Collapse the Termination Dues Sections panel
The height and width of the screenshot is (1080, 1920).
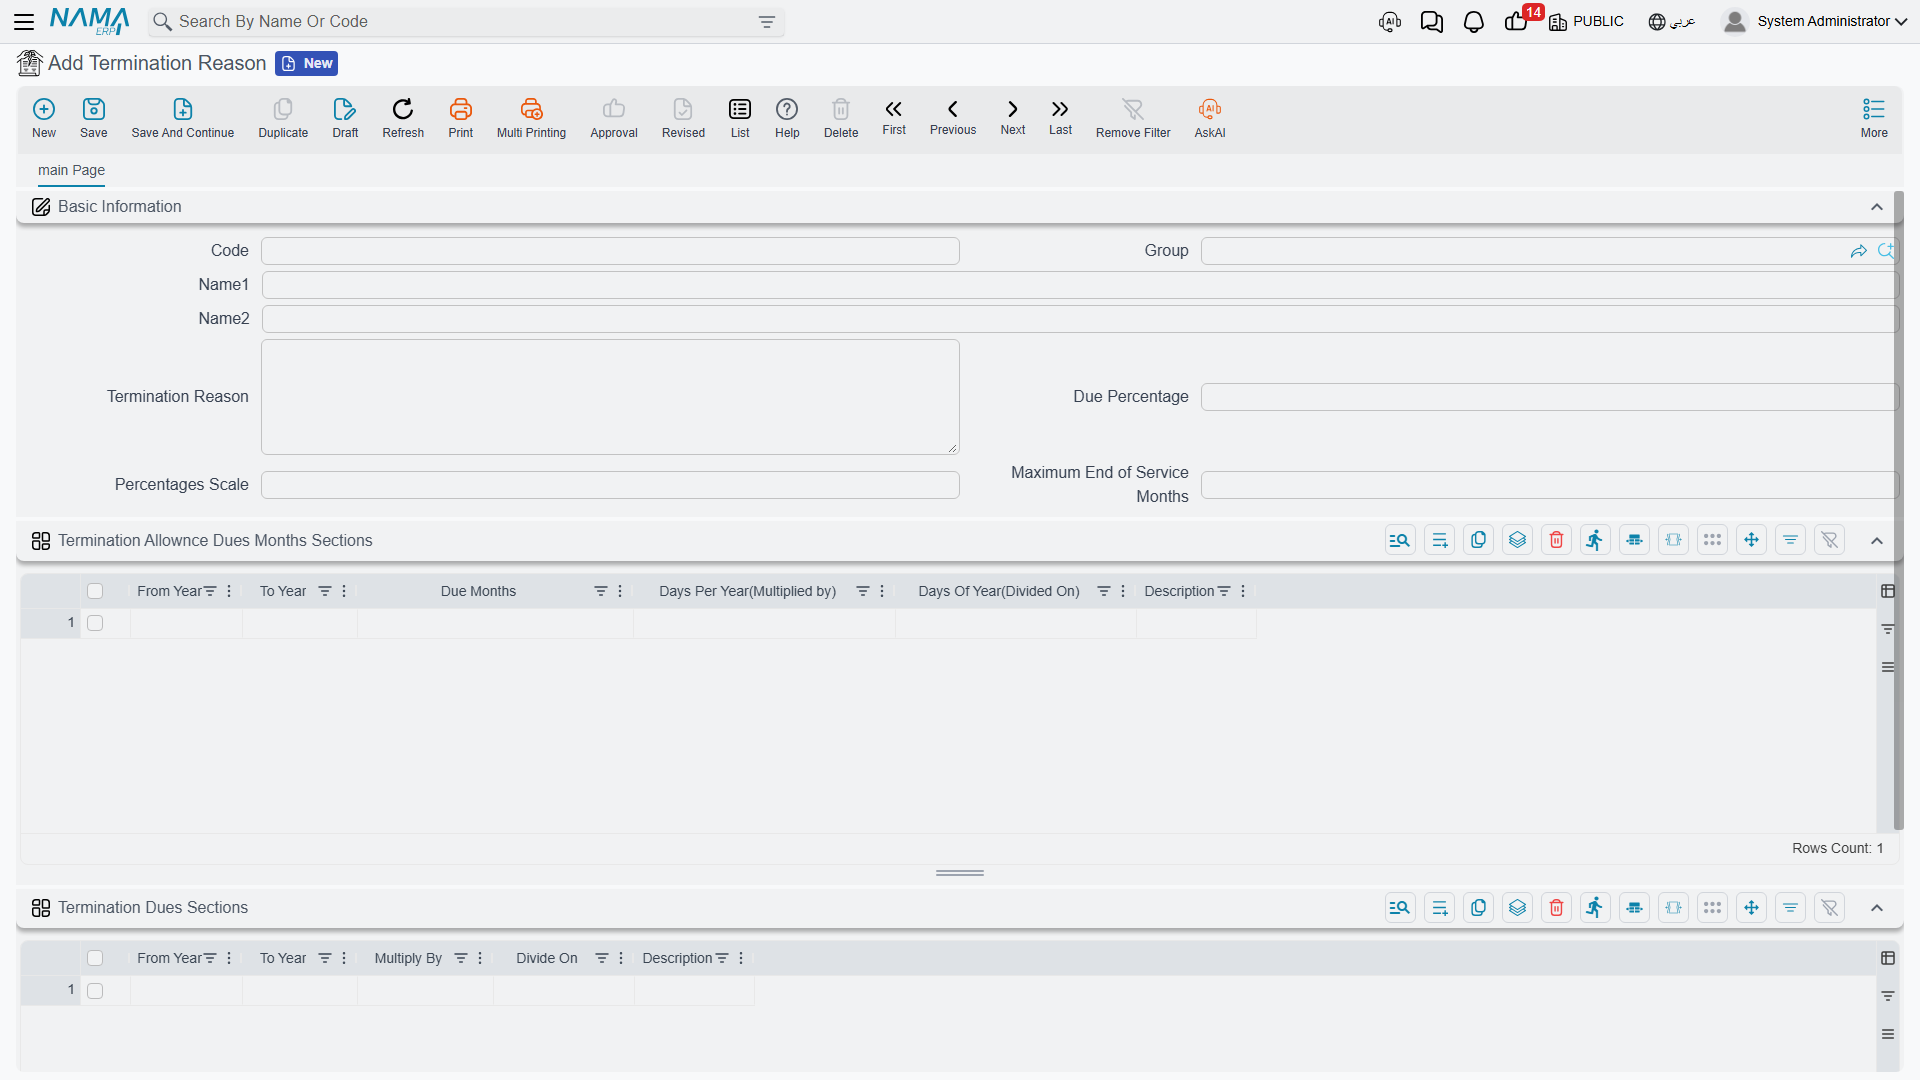pyautogui.click(x=1876, y=908)
